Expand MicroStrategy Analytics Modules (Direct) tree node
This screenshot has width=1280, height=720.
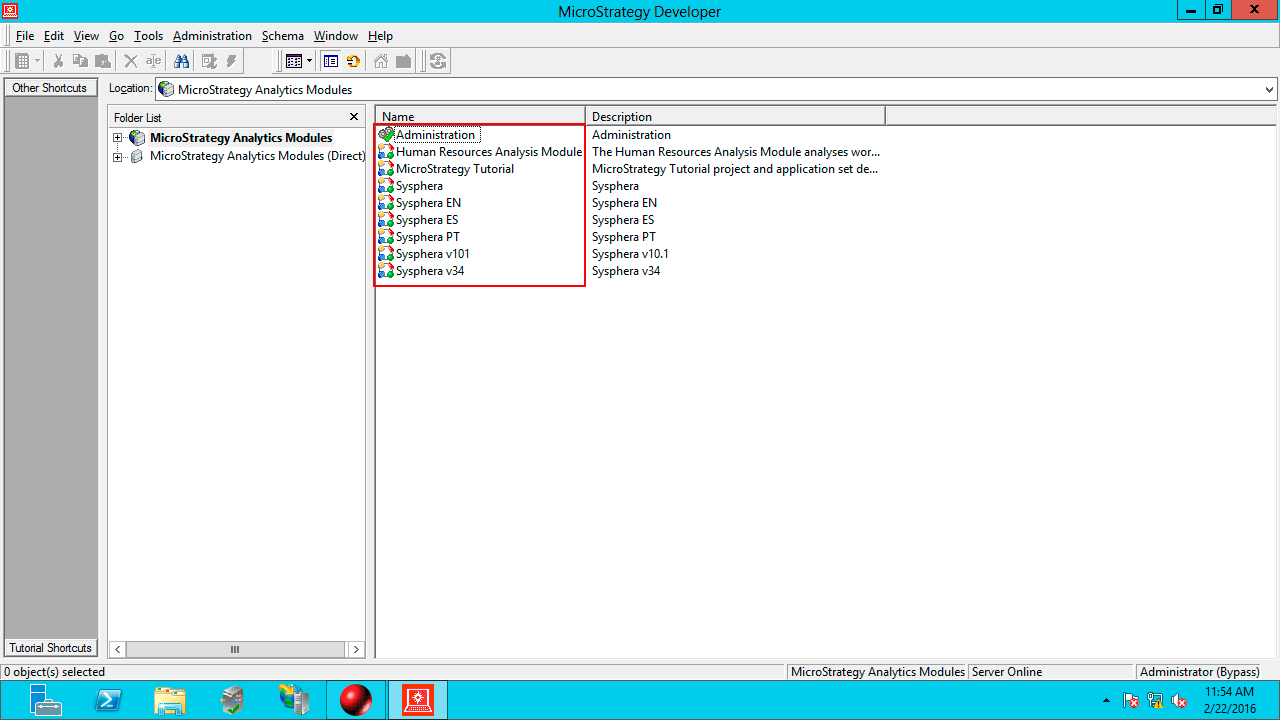click(118, 157)
